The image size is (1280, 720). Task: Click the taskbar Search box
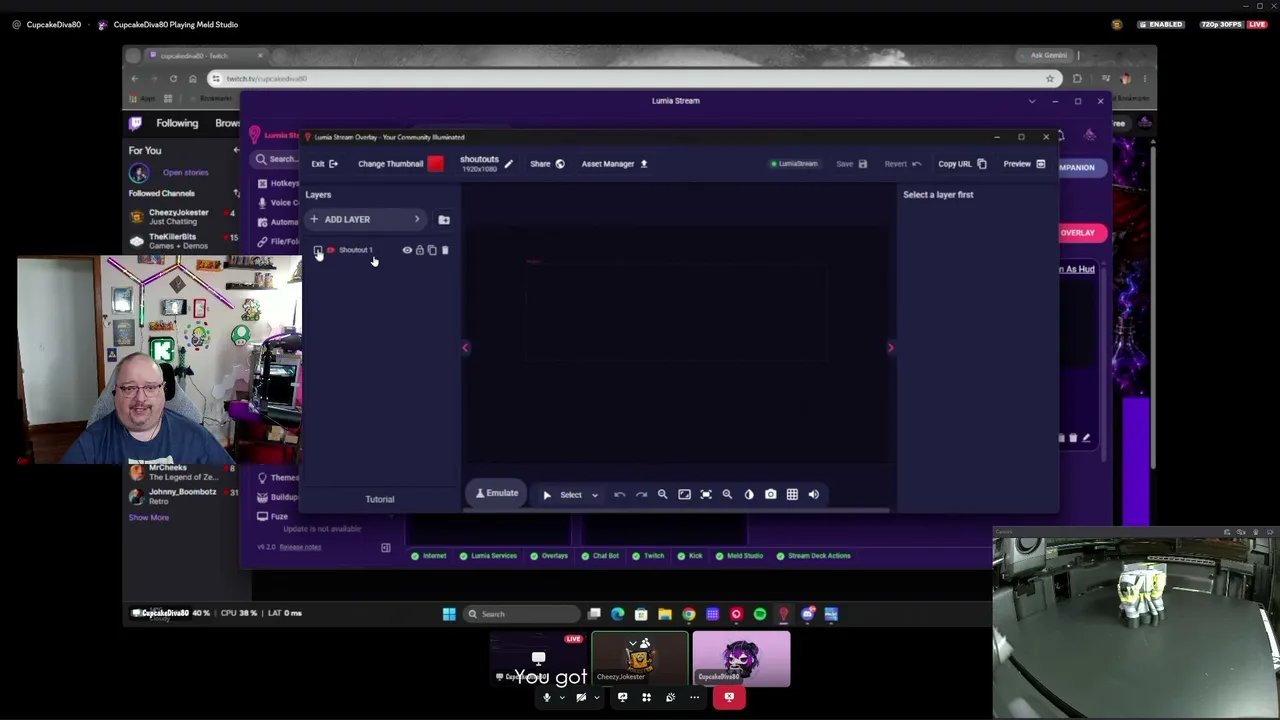[x=522, y=614]
